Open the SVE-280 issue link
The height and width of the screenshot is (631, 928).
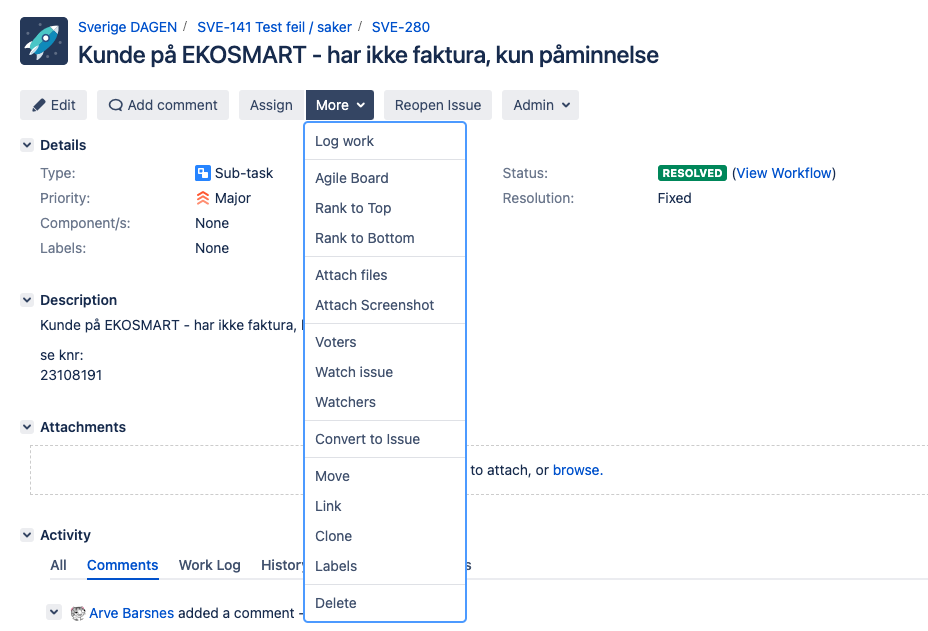pyautogui.click(x=401, y=27)
